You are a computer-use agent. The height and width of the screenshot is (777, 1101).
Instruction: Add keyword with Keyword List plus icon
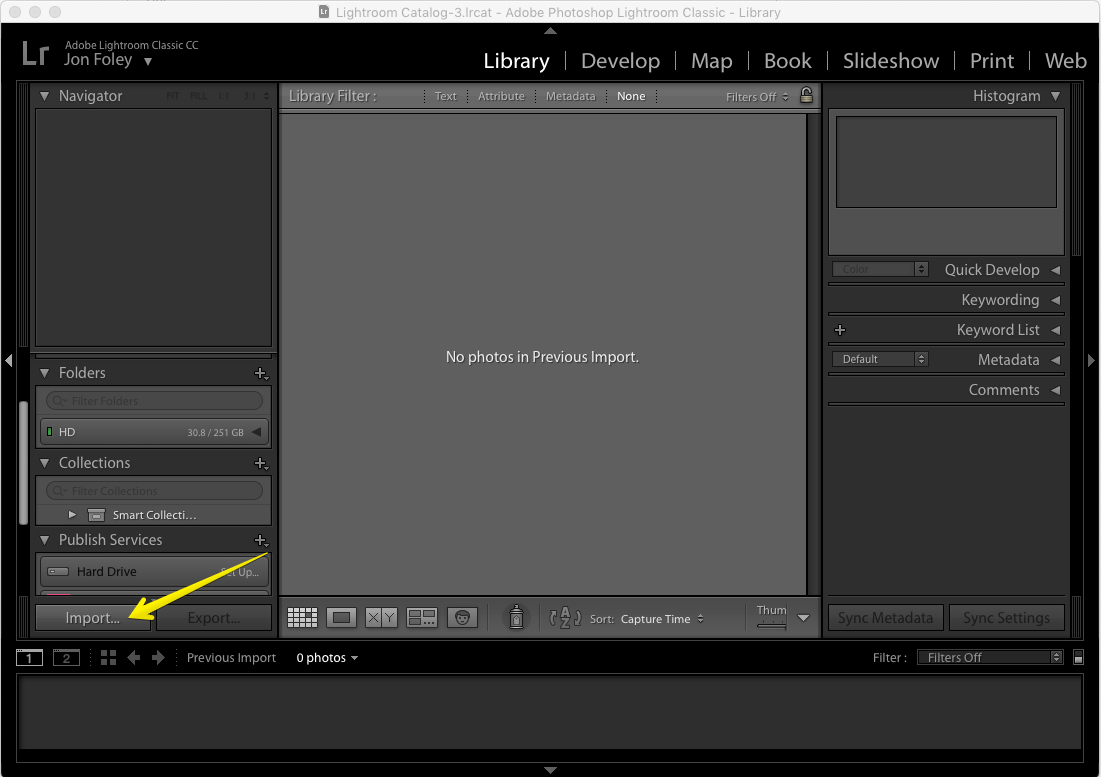tap(840, 330)
